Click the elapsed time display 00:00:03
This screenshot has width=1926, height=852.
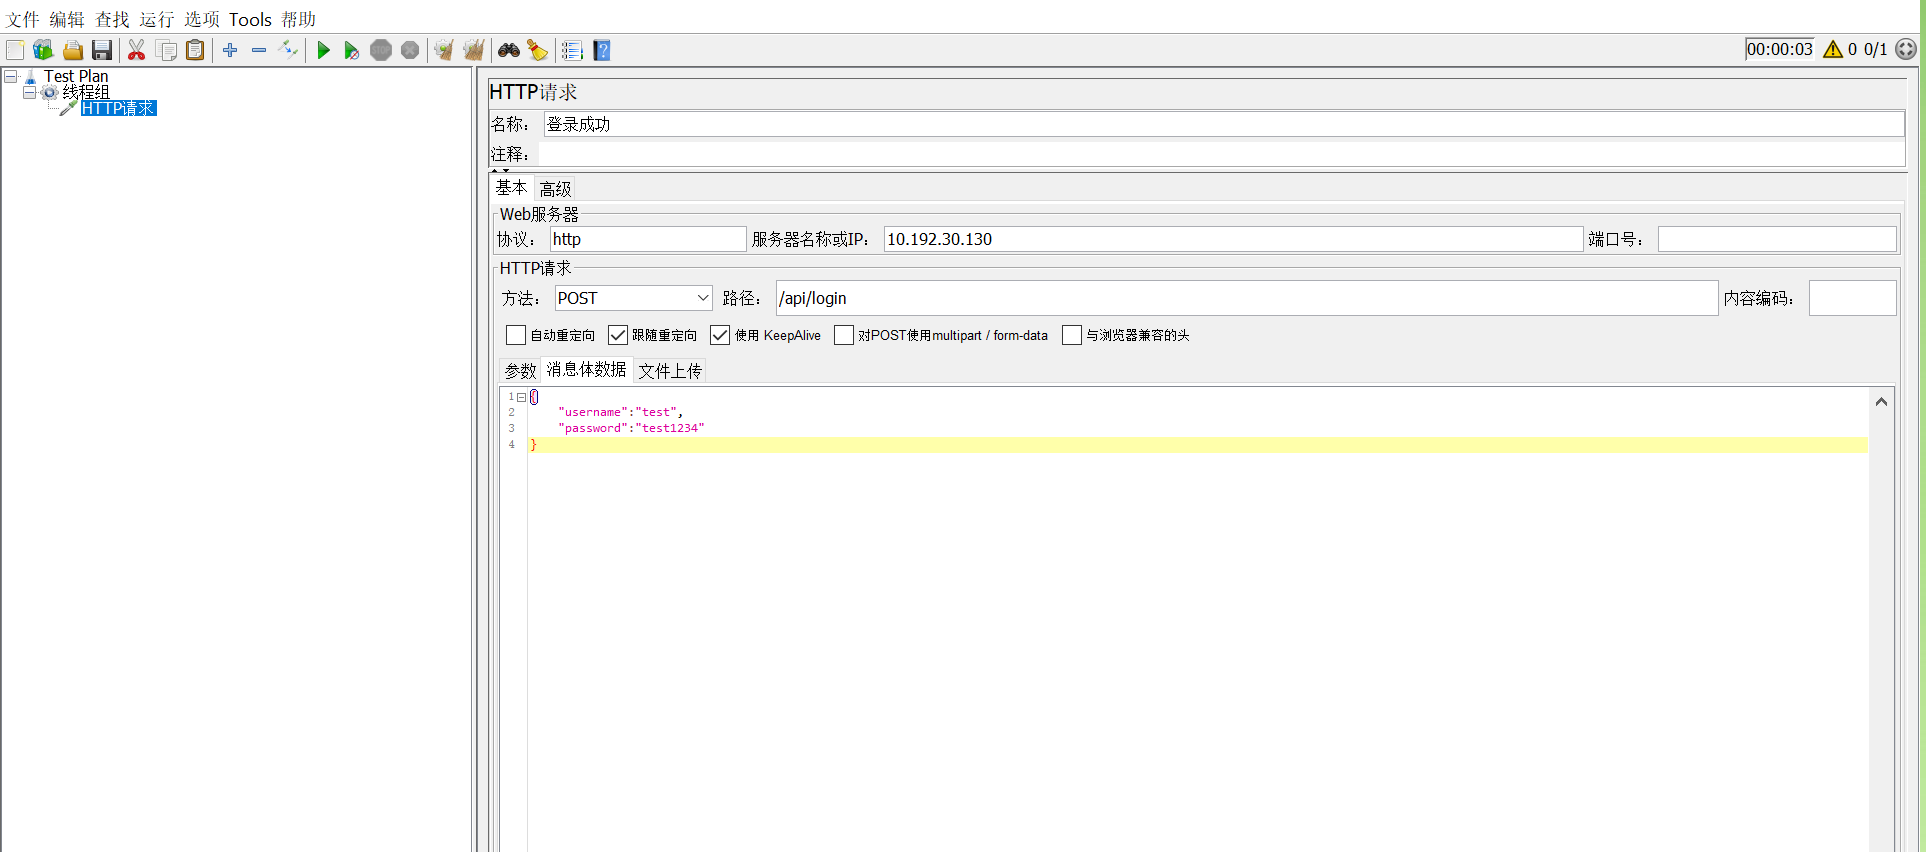pyautogui.click(x=1779, y=49)
